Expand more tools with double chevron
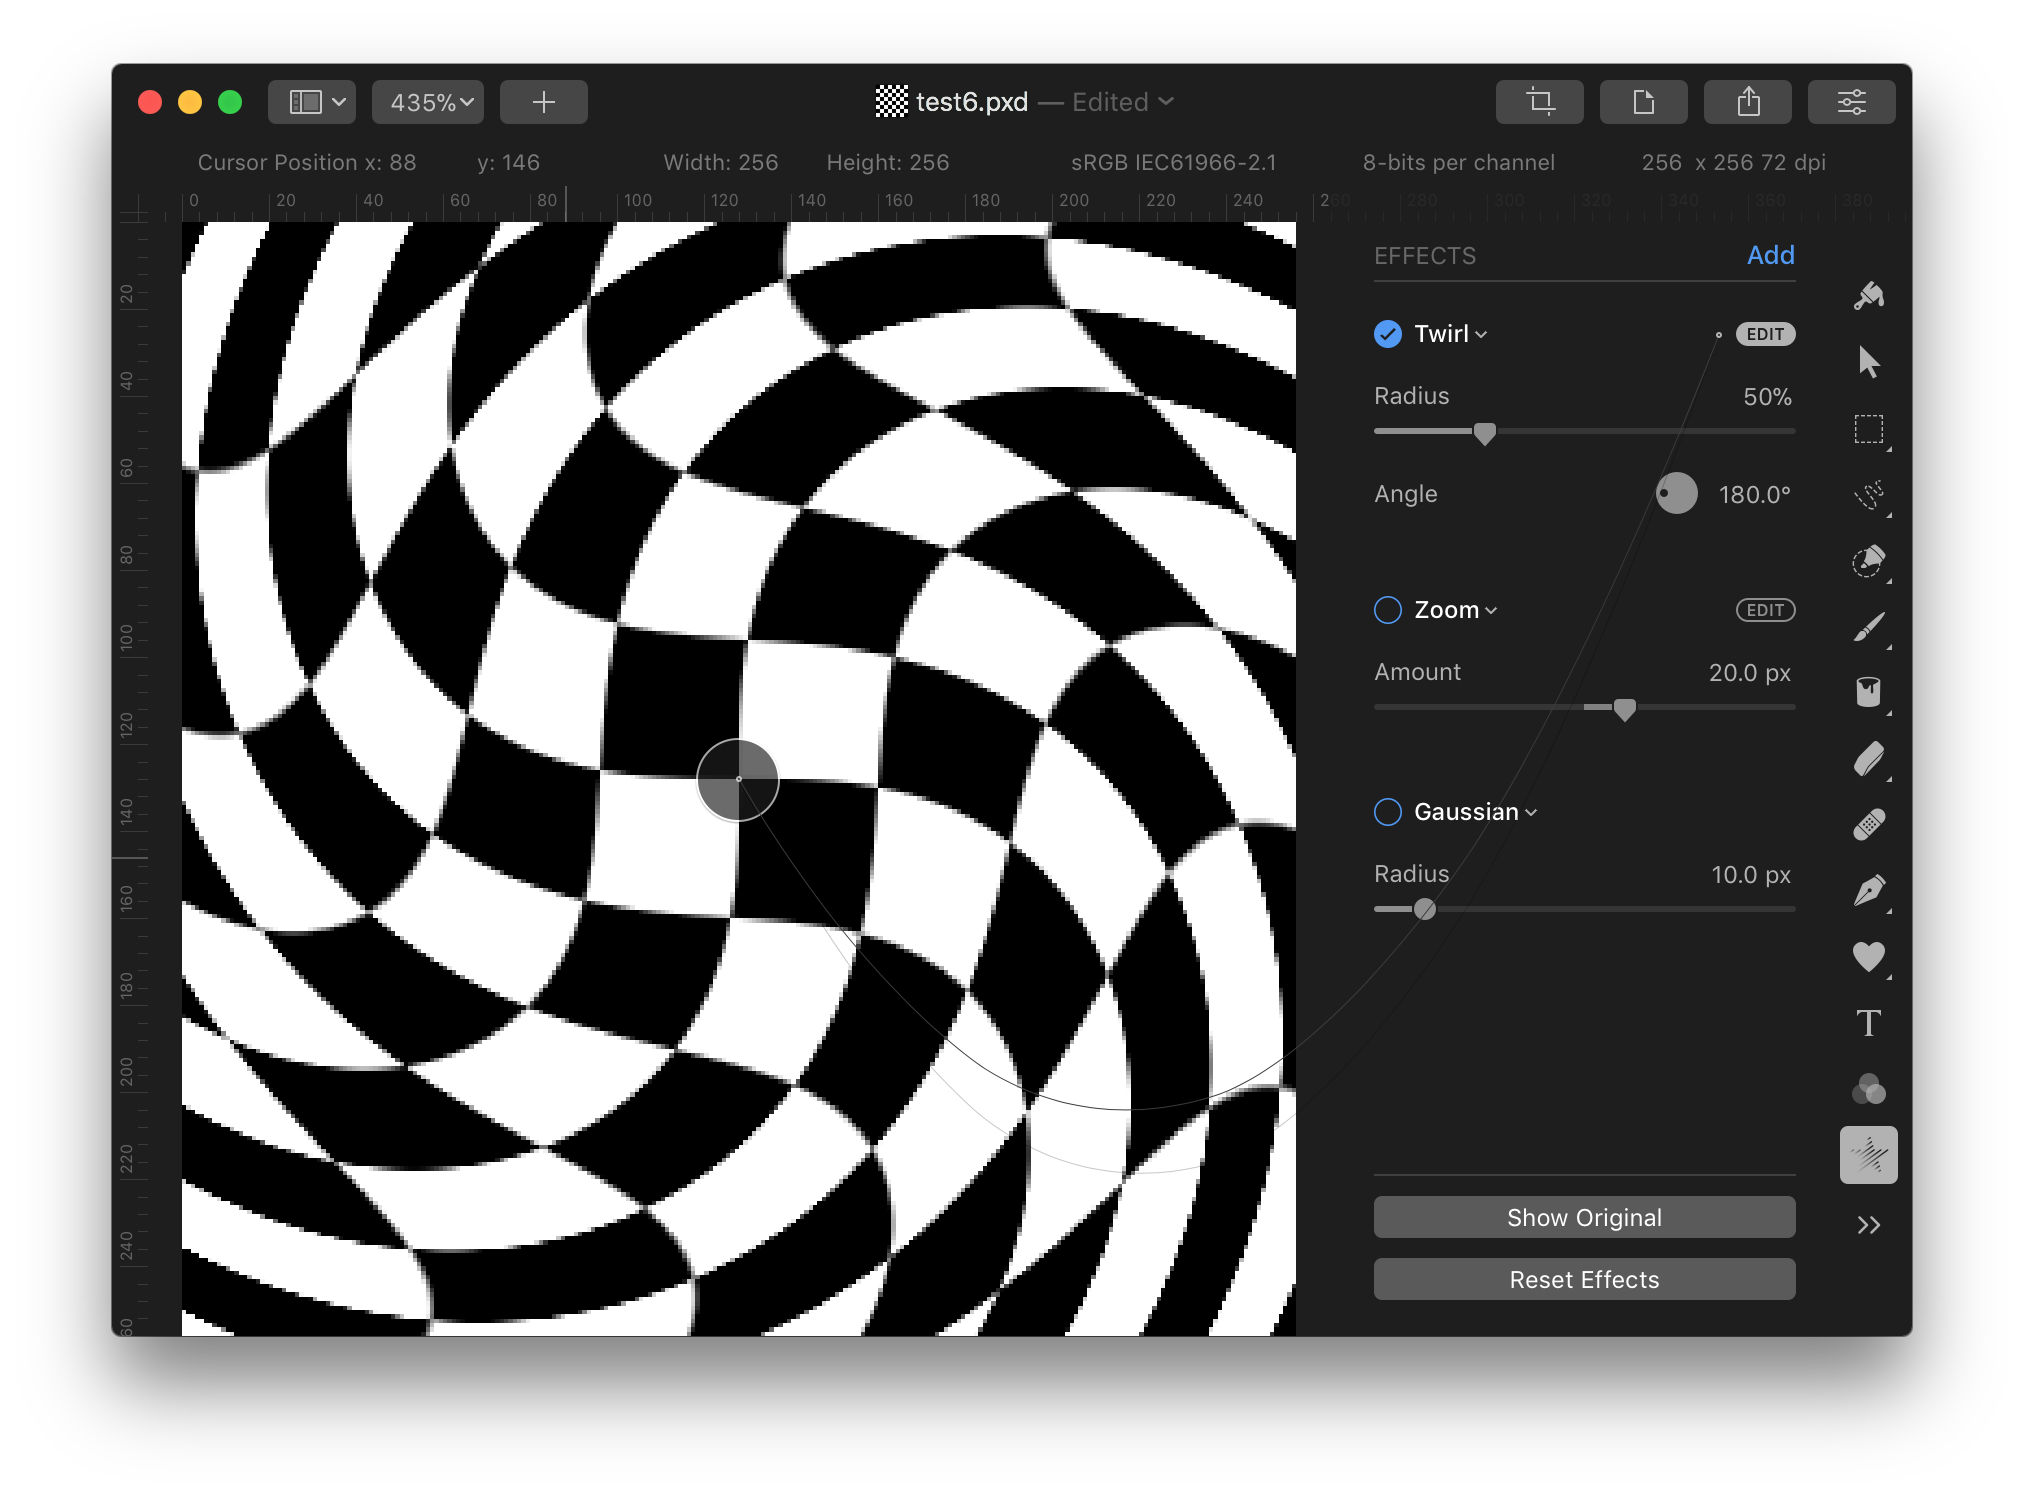2024x1496 pixels. click(1868, 1225)
